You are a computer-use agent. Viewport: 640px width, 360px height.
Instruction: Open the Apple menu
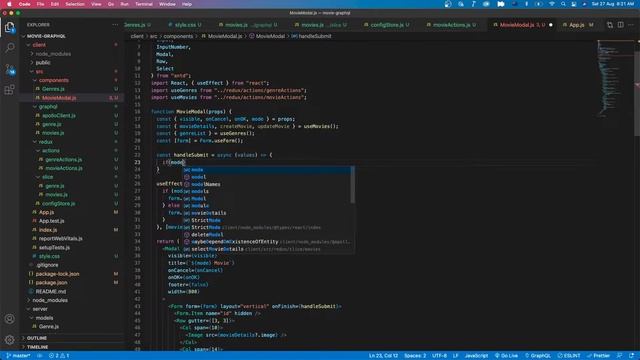coord(9,4)
